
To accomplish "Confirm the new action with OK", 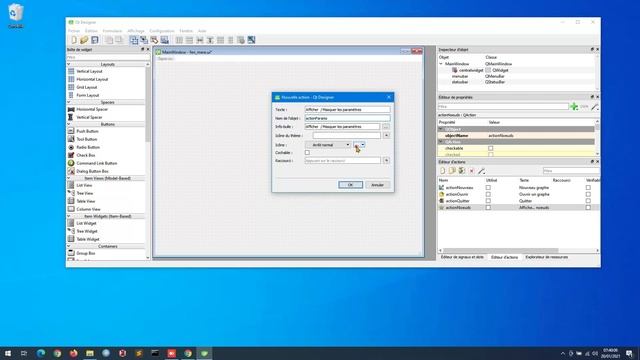I will 350,185.
